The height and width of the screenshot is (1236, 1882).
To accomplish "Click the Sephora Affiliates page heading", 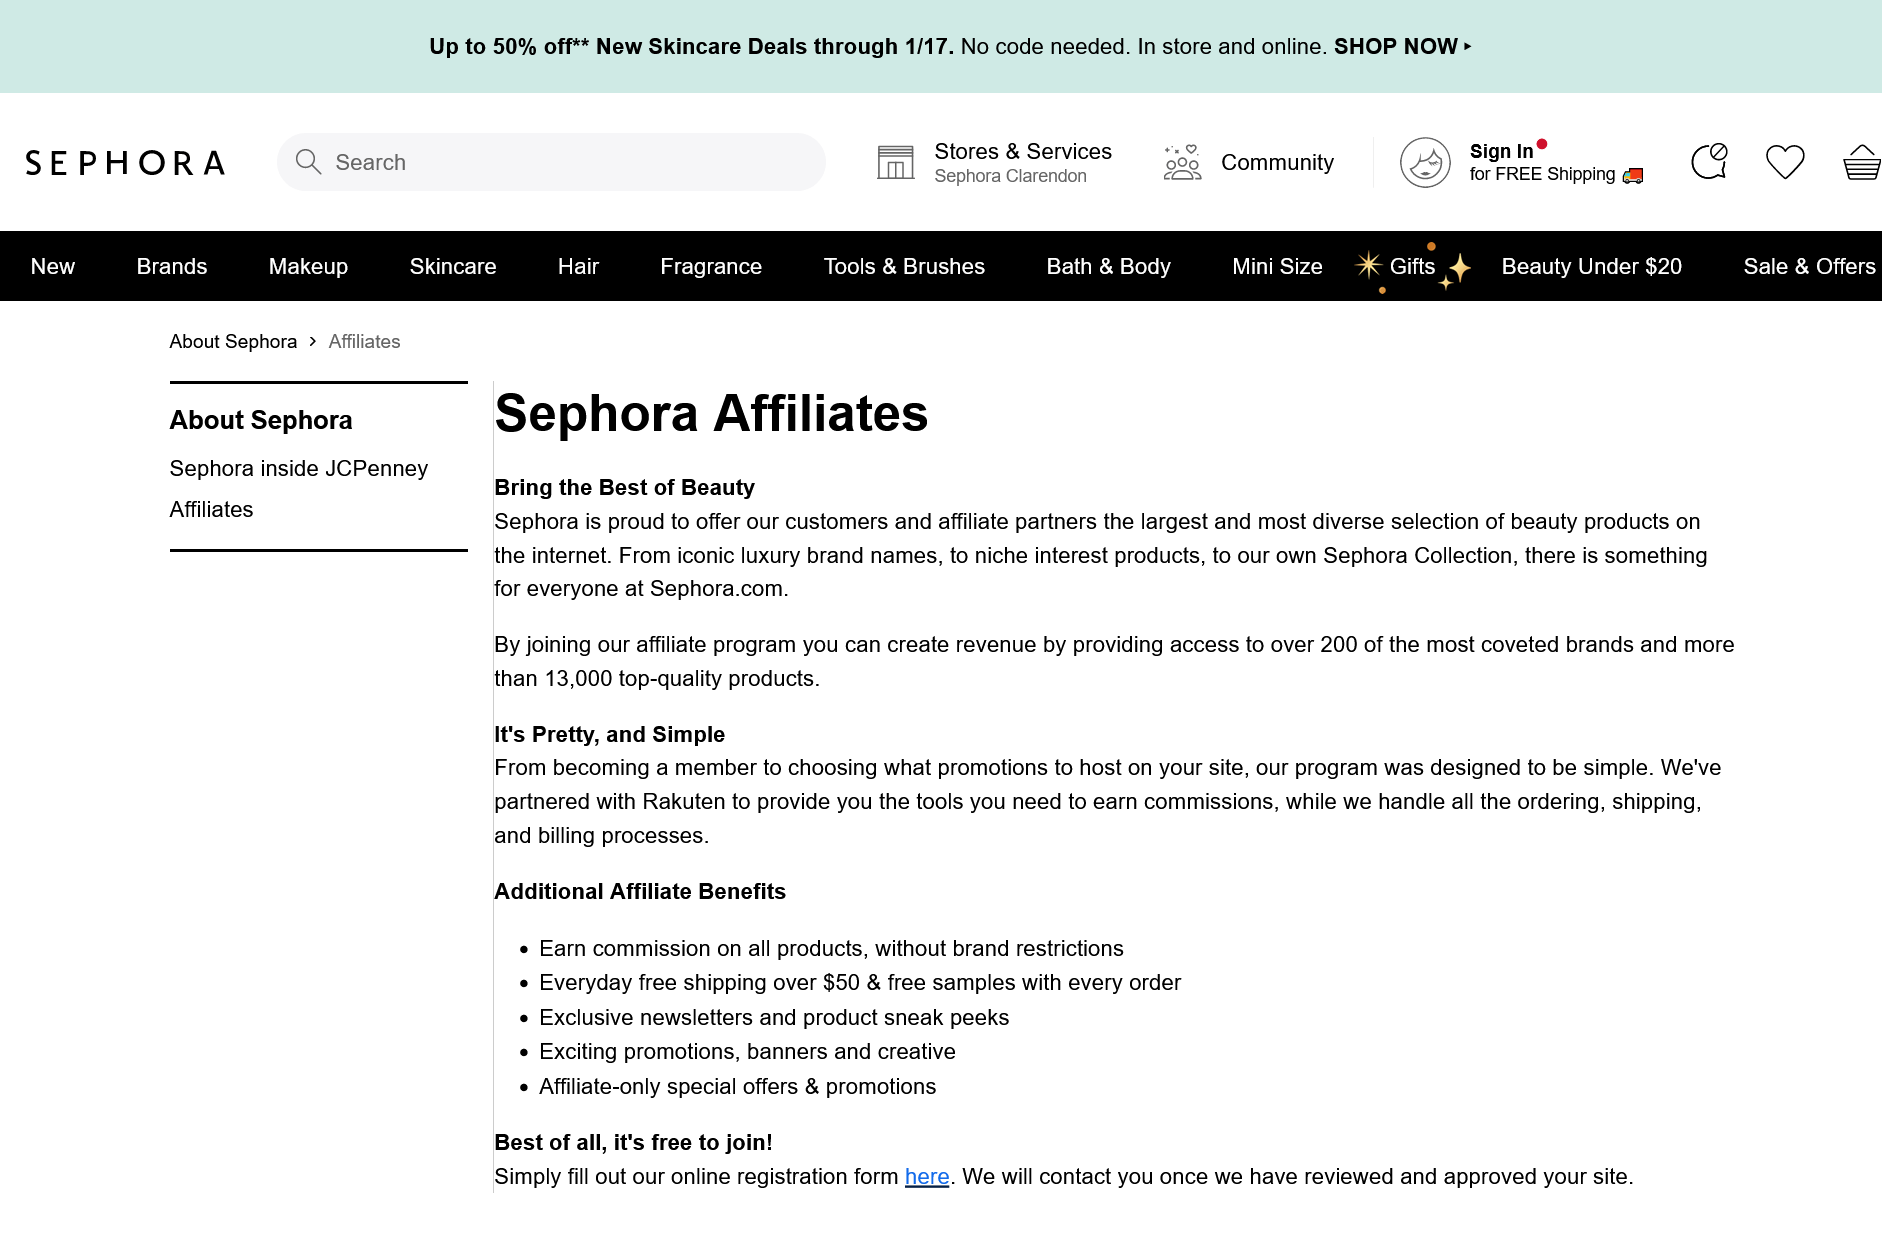I will tap(711, 413).
